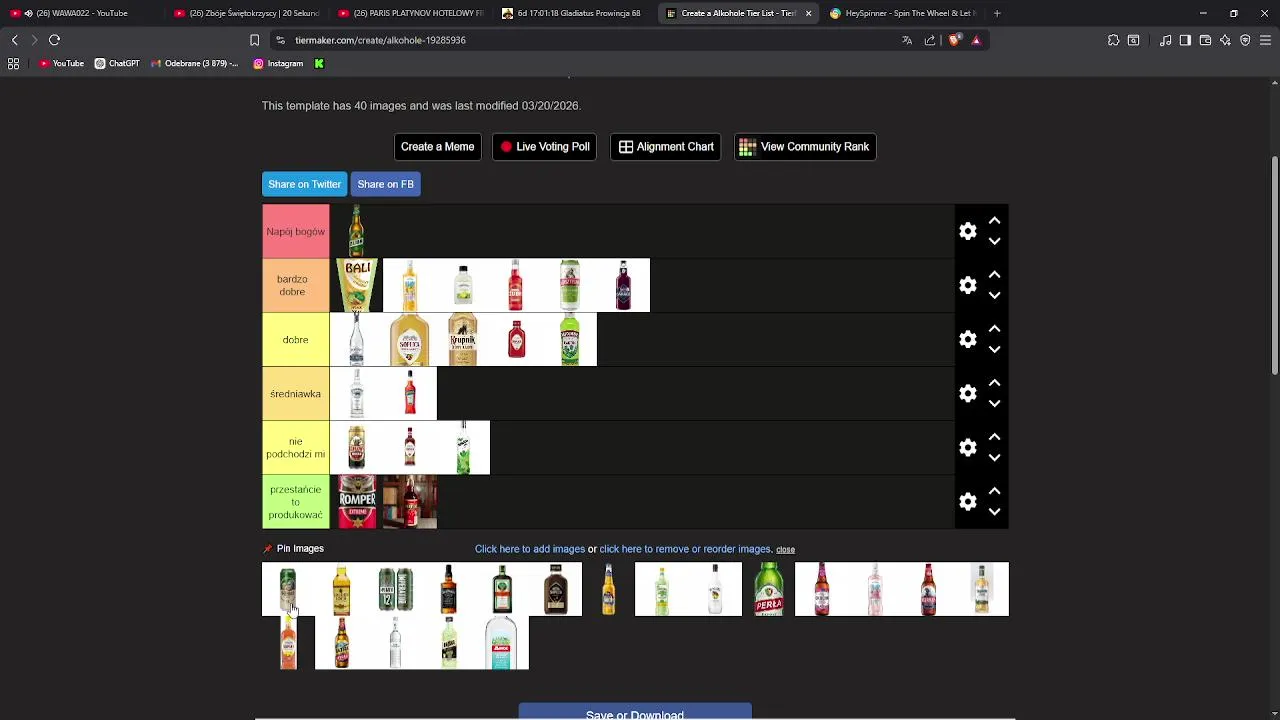Move bardzo dobre tier up with arrow
The height and width of the screenshot is (720, 1280).
(x=994, y=274)
